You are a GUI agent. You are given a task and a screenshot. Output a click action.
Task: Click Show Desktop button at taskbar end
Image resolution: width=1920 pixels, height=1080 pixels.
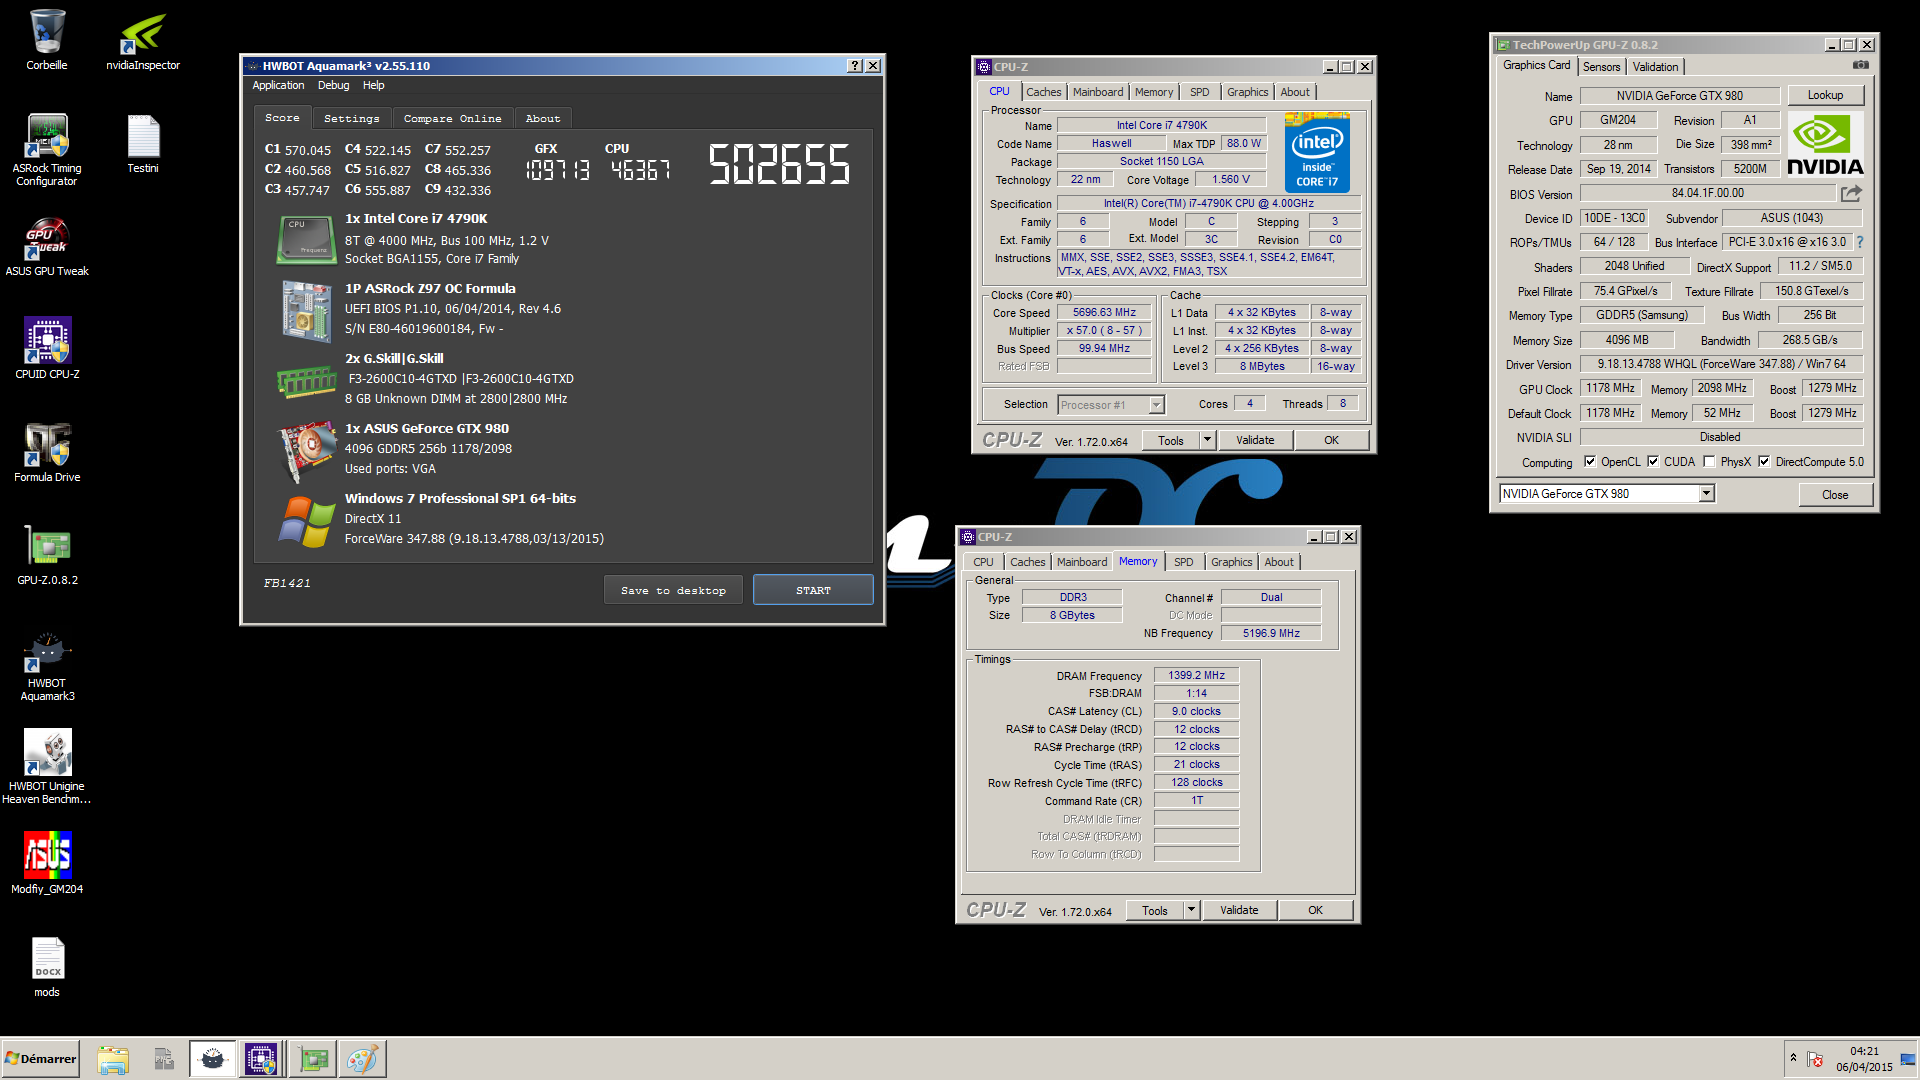click(1910, 1059)
